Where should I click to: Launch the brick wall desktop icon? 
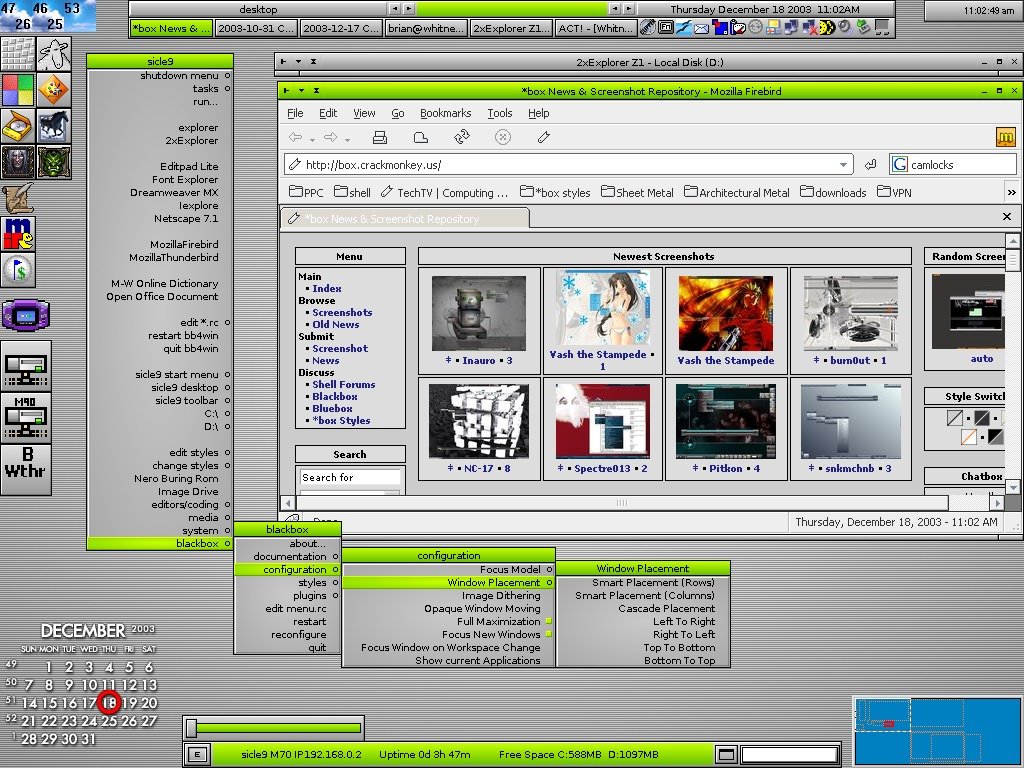pyautogui.click(x=18, y=54)
